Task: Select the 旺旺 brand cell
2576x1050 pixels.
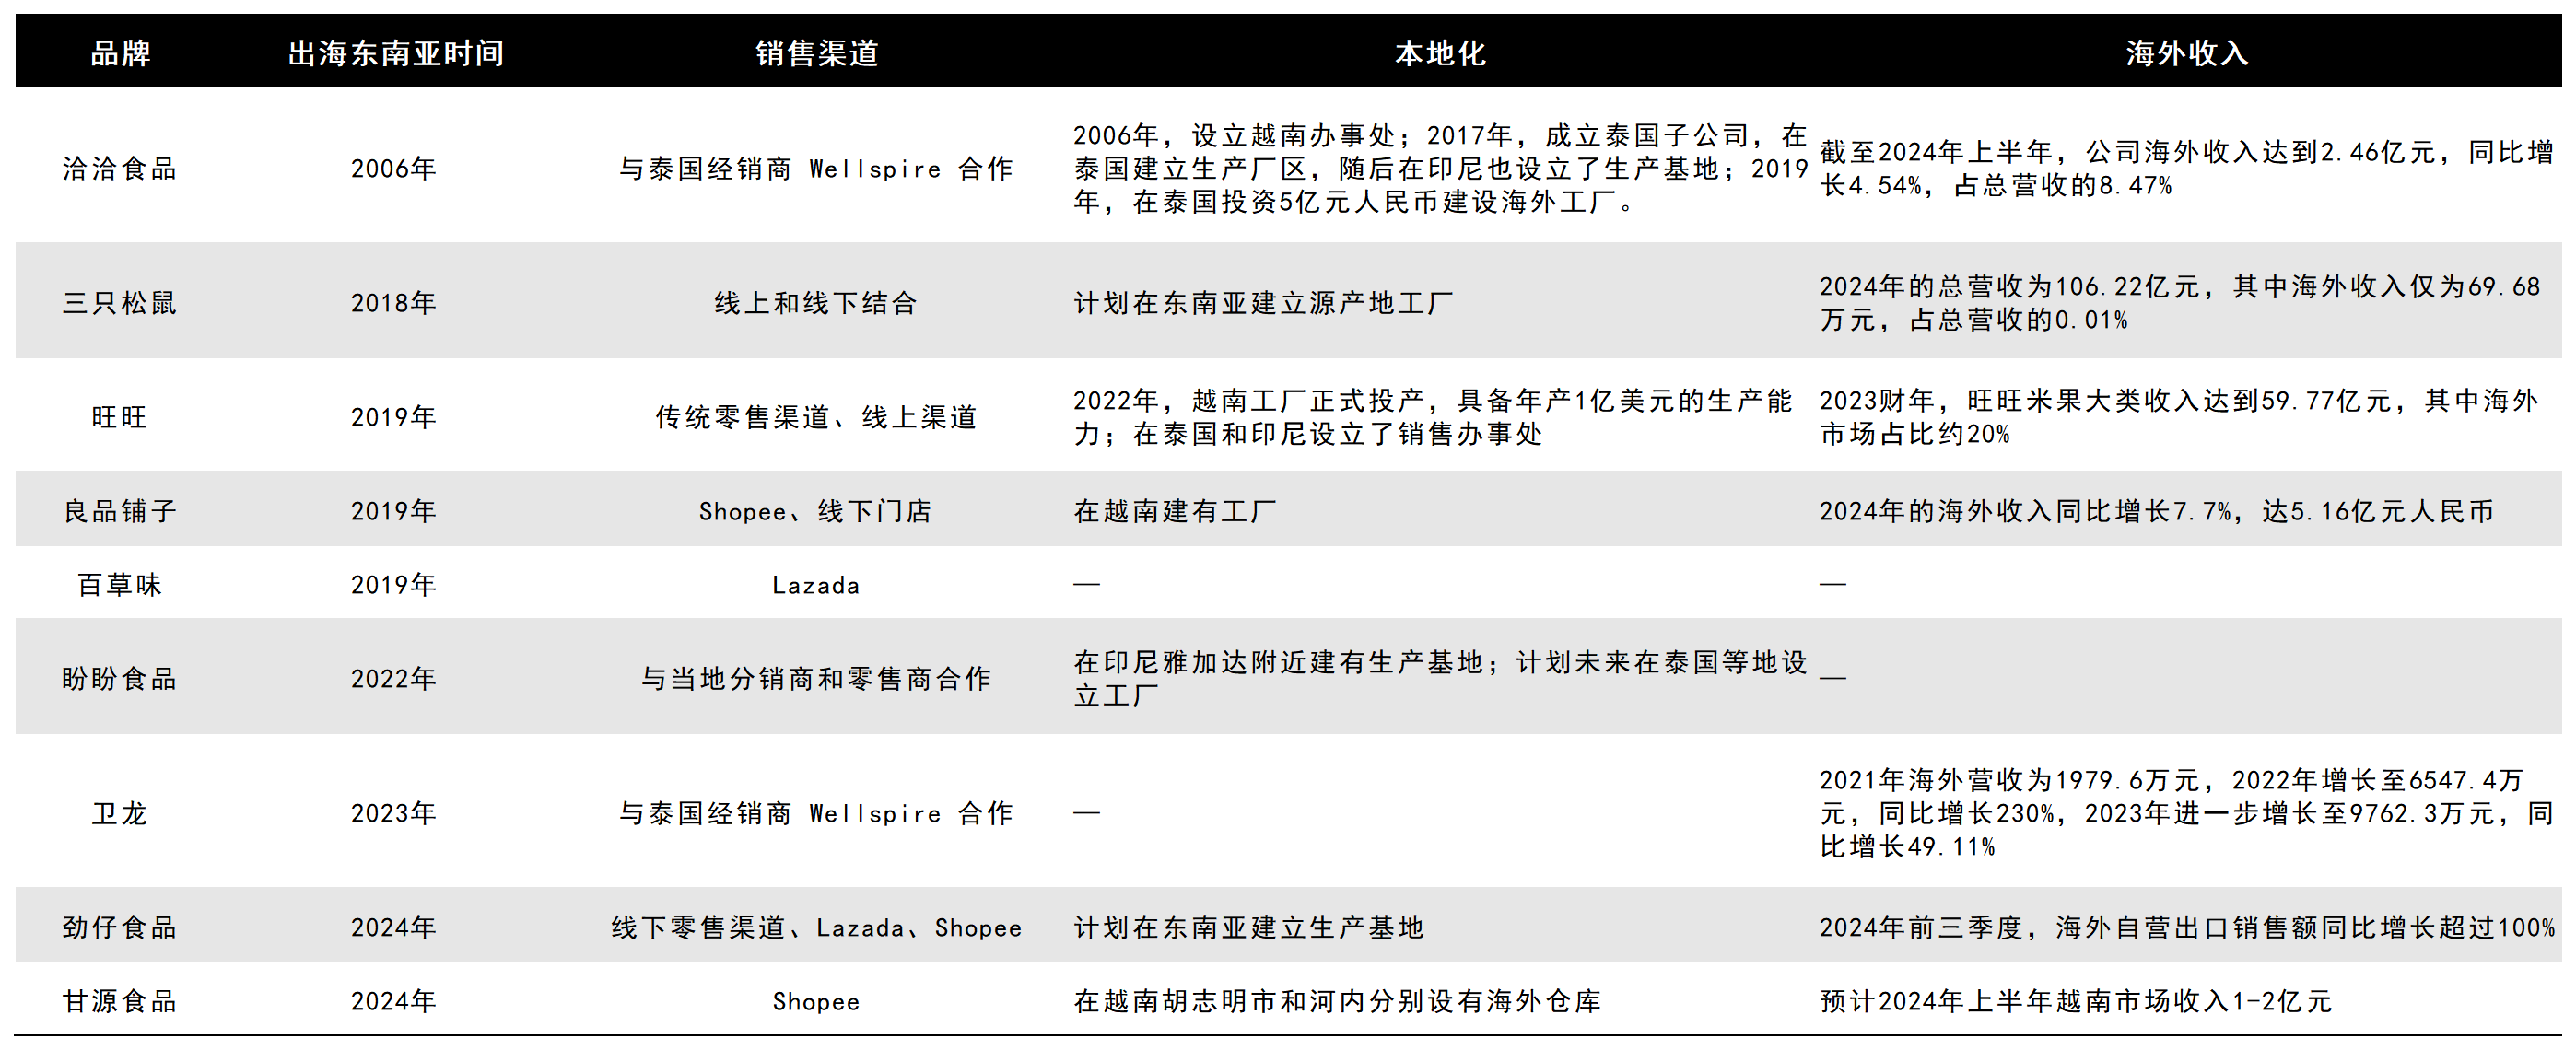Action: [119, 417]
